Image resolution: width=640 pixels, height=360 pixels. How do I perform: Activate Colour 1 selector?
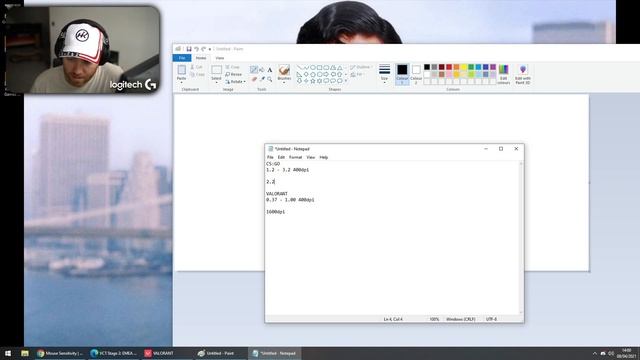click(x=402, y=74)
